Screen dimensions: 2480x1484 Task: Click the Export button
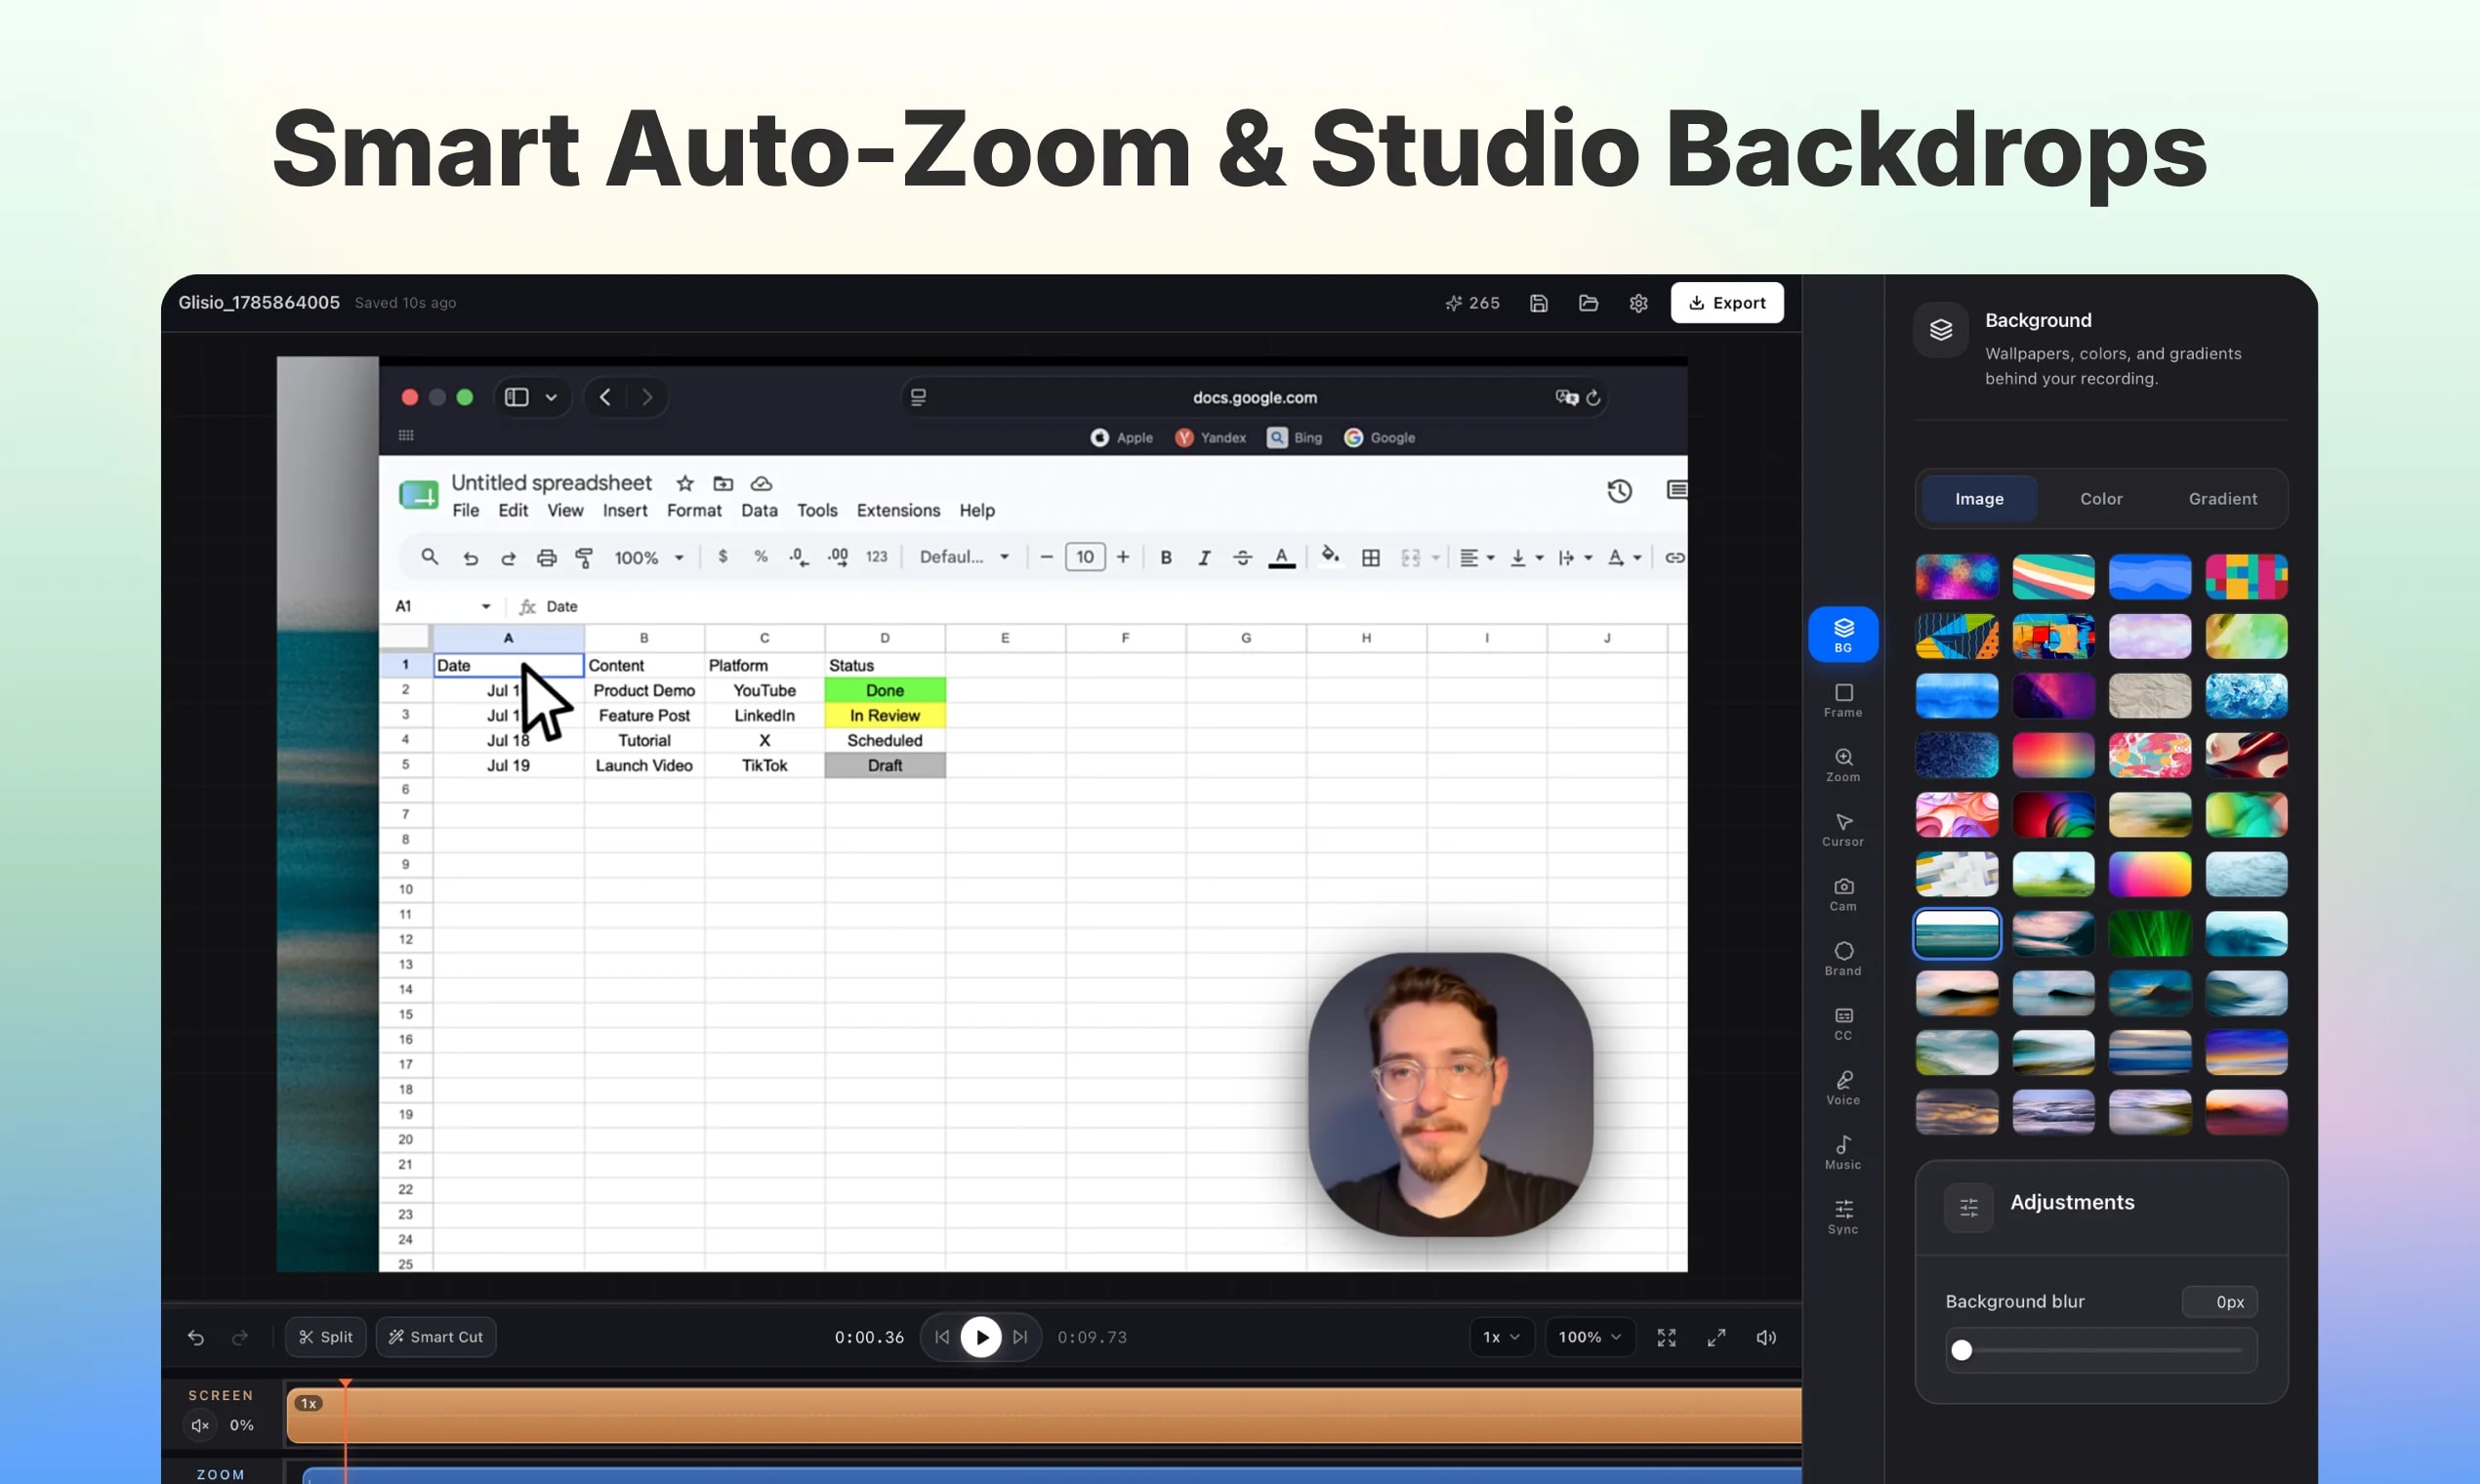[1727, 303]
